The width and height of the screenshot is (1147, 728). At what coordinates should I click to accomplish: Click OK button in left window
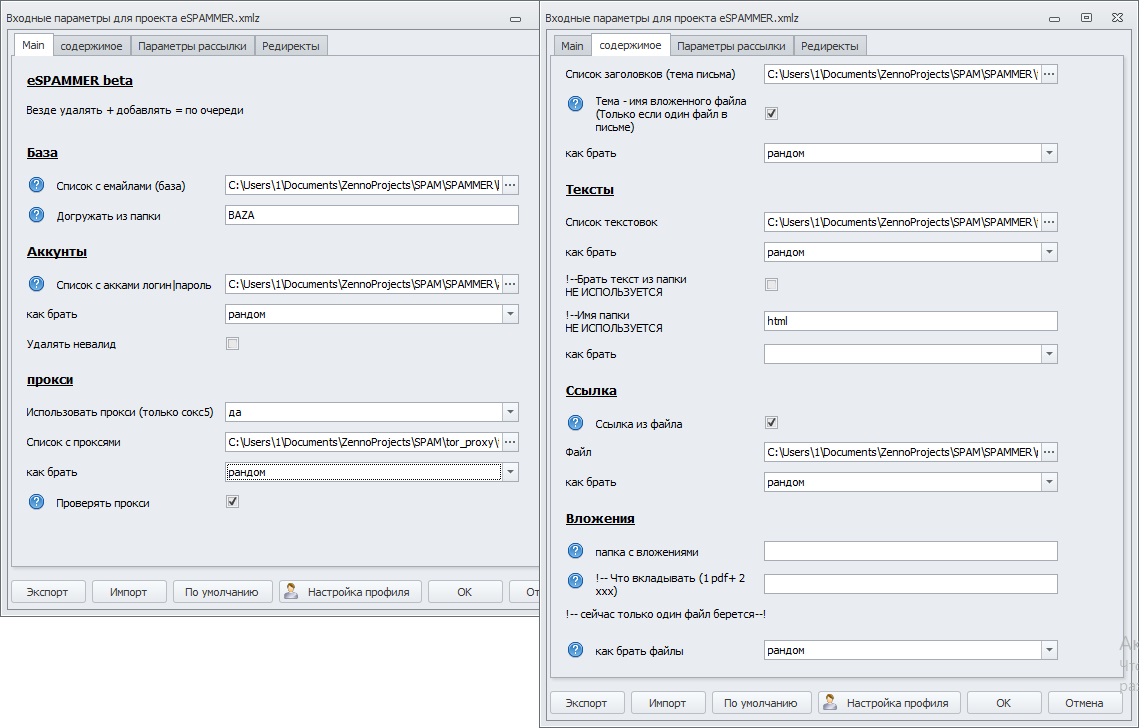(465, 592)
